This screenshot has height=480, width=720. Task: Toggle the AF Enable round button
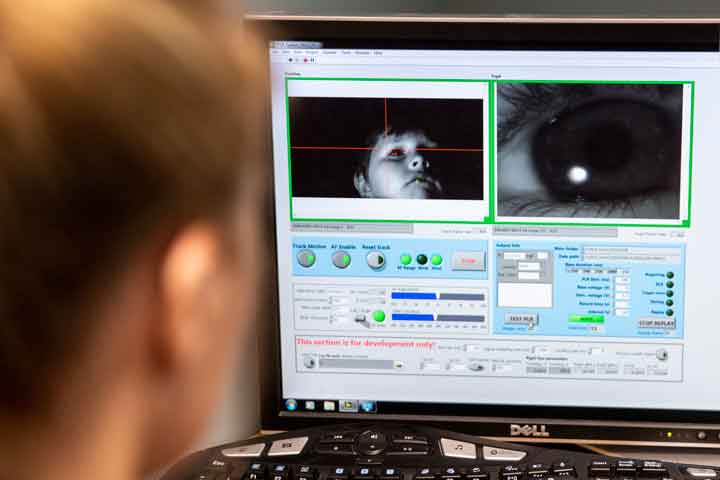click(x=341, y=259)
